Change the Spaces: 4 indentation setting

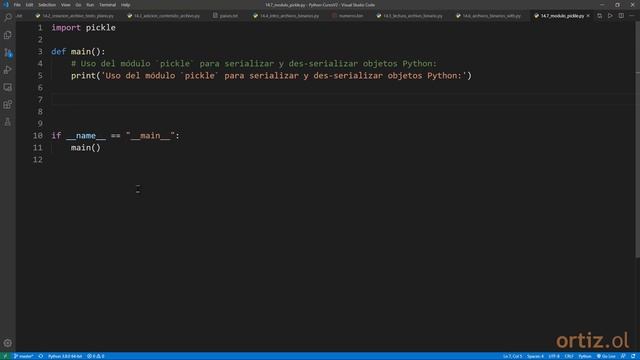tap(535, 356)
